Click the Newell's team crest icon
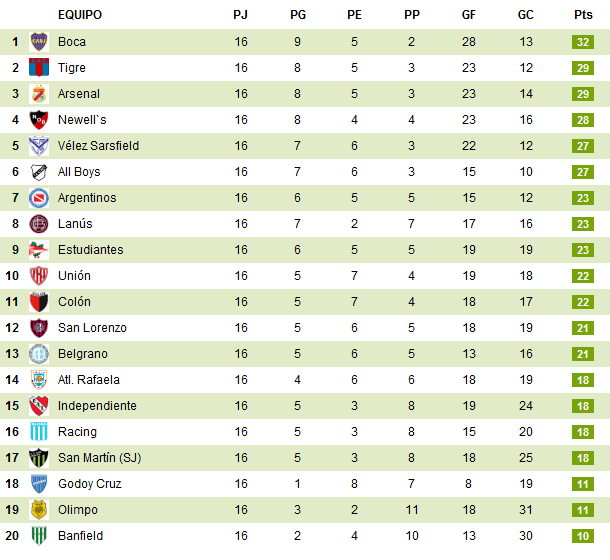610x560 pixels. tap(39, 120)
